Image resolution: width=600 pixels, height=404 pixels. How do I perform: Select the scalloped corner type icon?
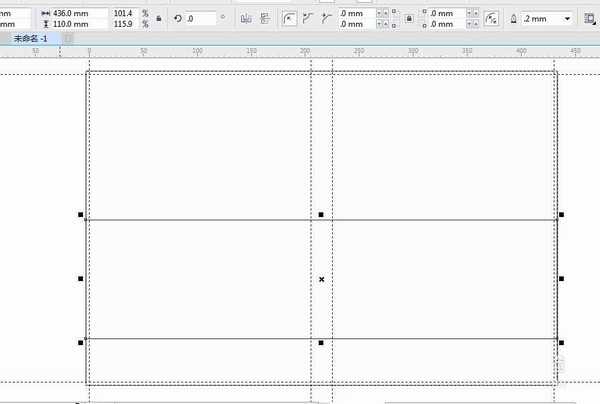tap(307, 18)
